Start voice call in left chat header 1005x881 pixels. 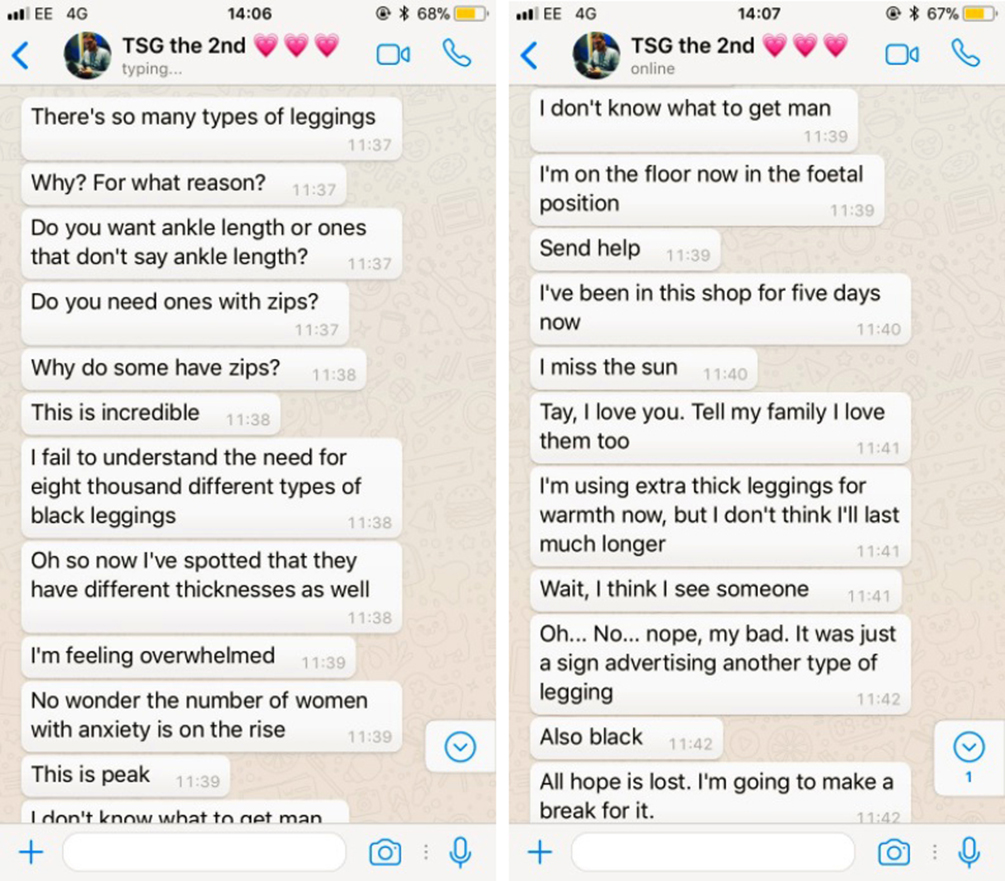tap(457, 54)
